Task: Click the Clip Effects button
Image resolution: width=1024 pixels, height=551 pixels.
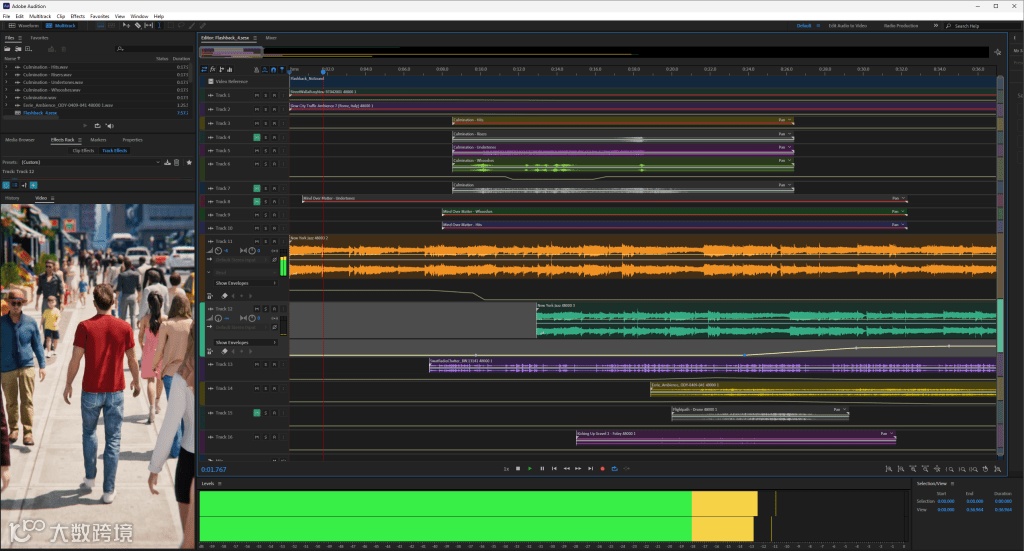Action: click(83, 150)
